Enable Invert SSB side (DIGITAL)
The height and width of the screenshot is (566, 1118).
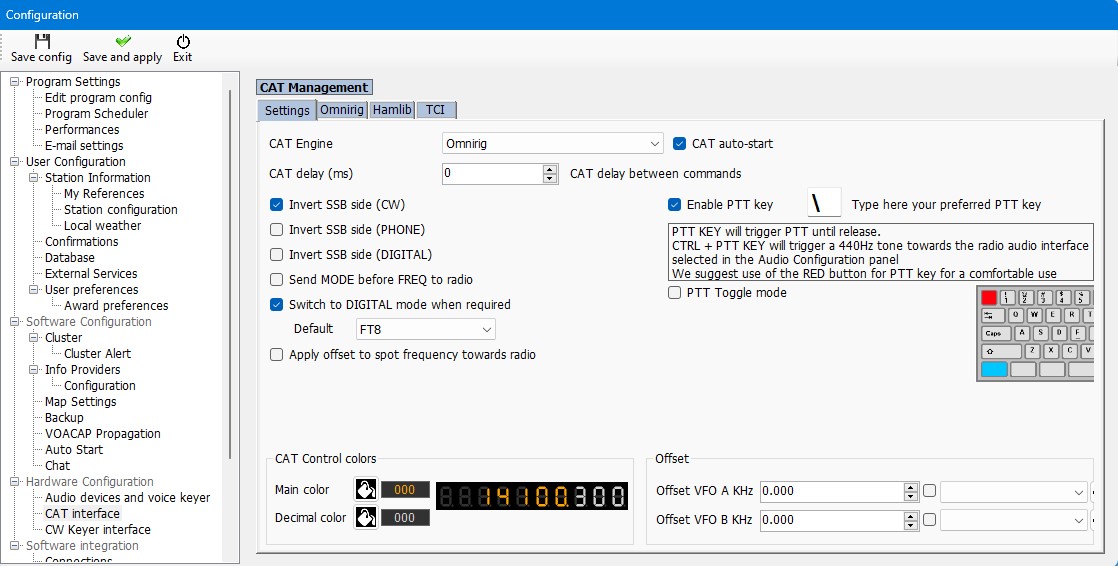point(277,254)
